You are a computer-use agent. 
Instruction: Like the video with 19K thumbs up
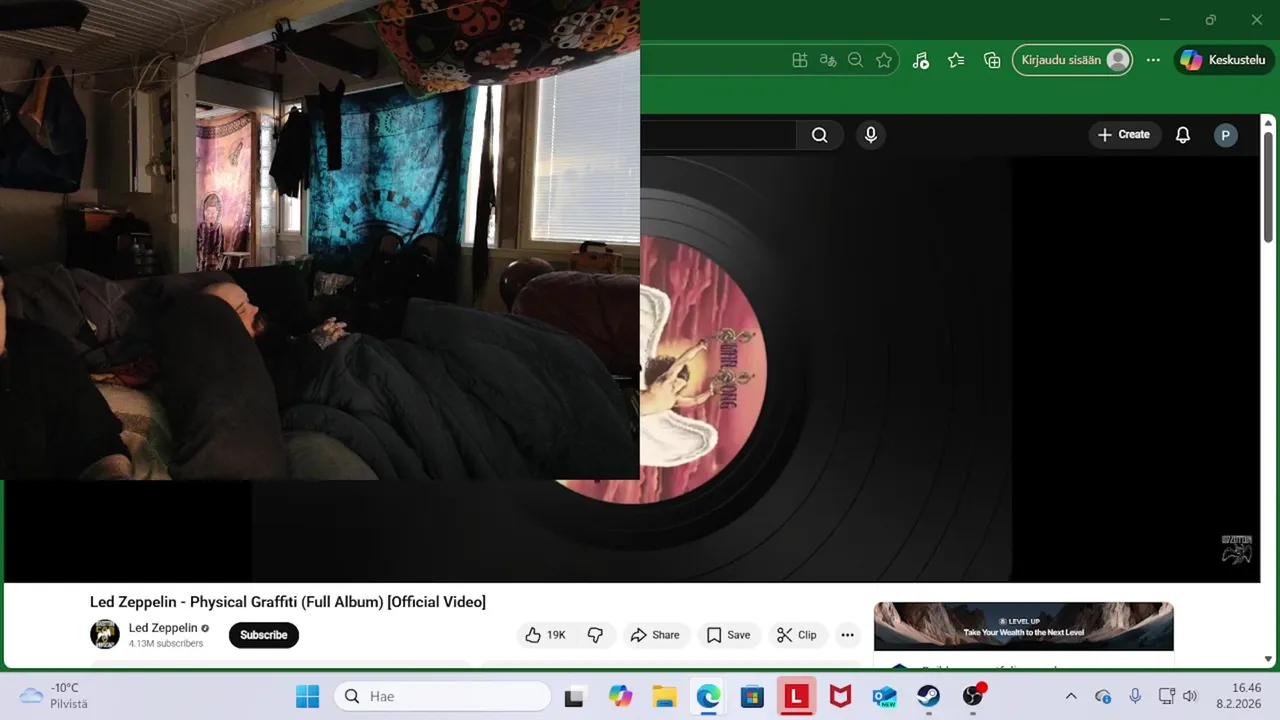tap(546, 635)
